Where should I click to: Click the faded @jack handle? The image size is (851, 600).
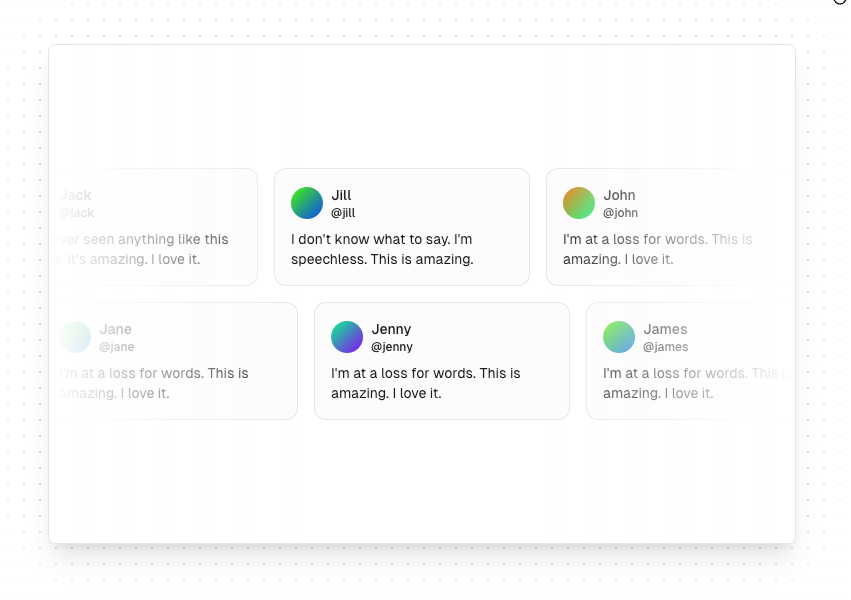click(77, 213)
